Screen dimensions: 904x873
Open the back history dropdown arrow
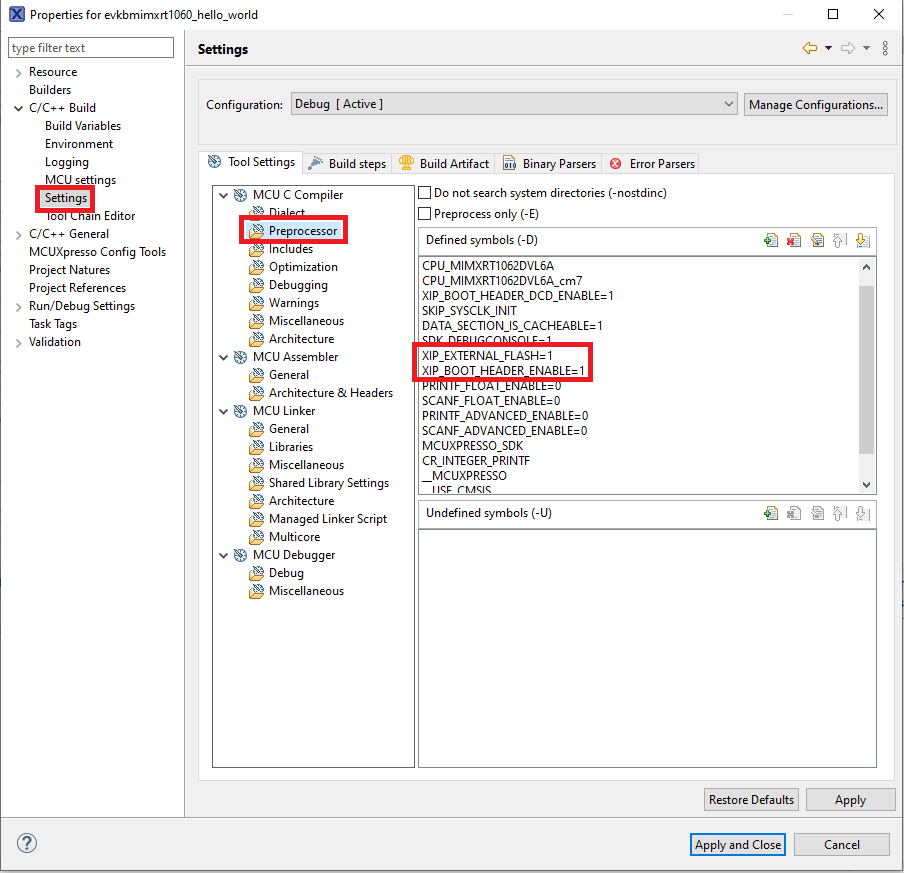click(x=828, y=48)
